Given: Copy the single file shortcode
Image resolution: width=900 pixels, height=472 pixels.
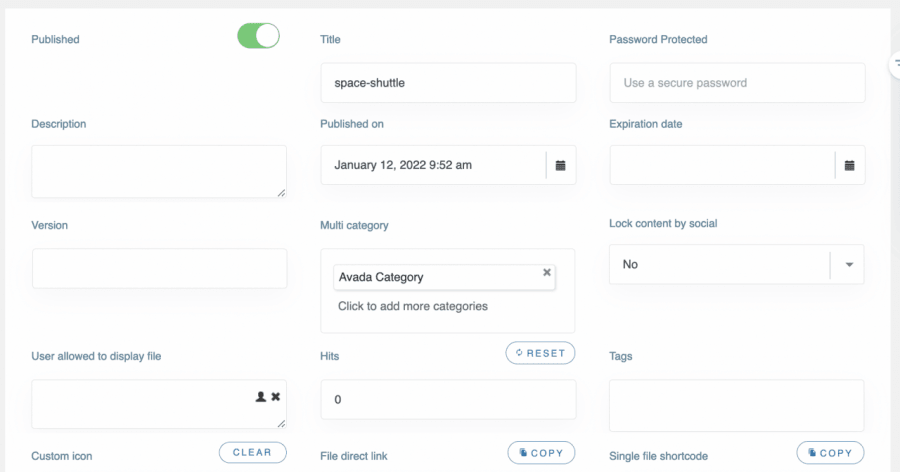Looking at the screenshot, I should pos(830,453).
